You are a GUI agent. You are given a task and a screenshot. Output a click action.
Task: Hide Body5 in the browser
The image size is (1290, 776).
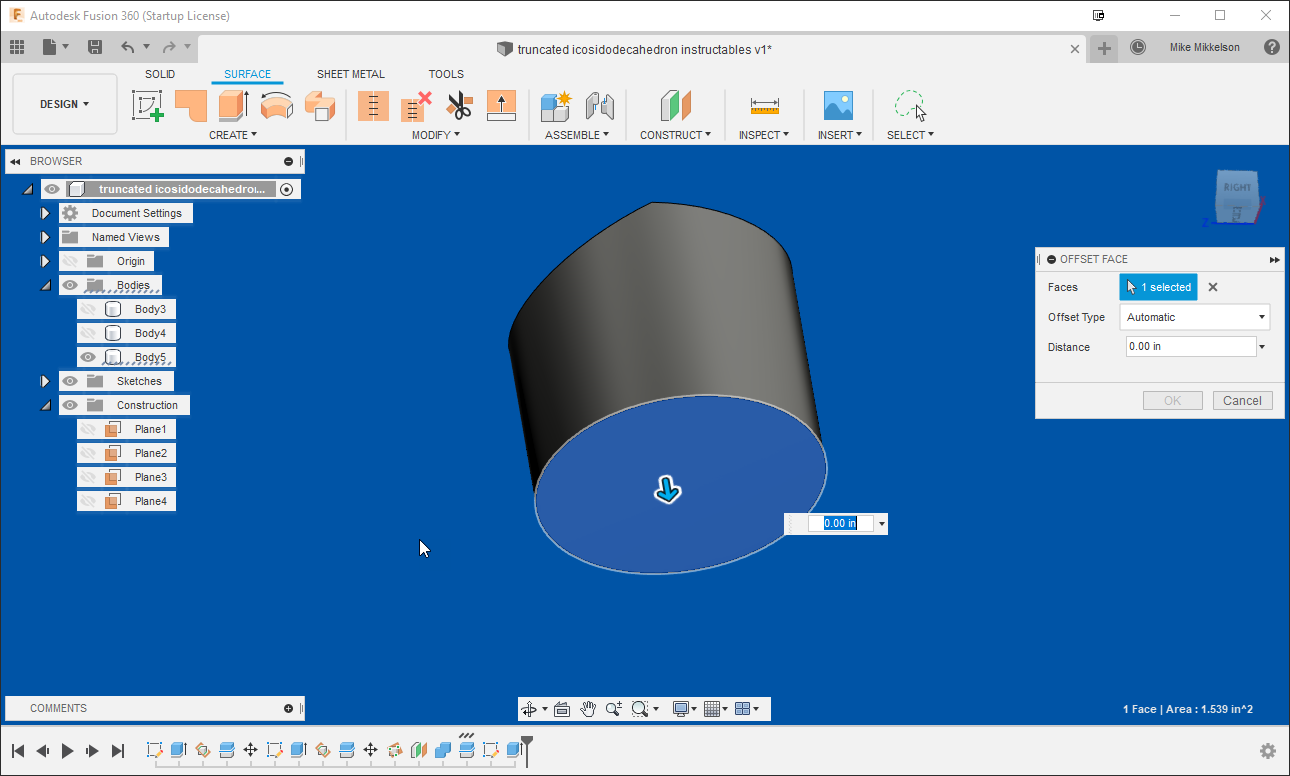88,356
